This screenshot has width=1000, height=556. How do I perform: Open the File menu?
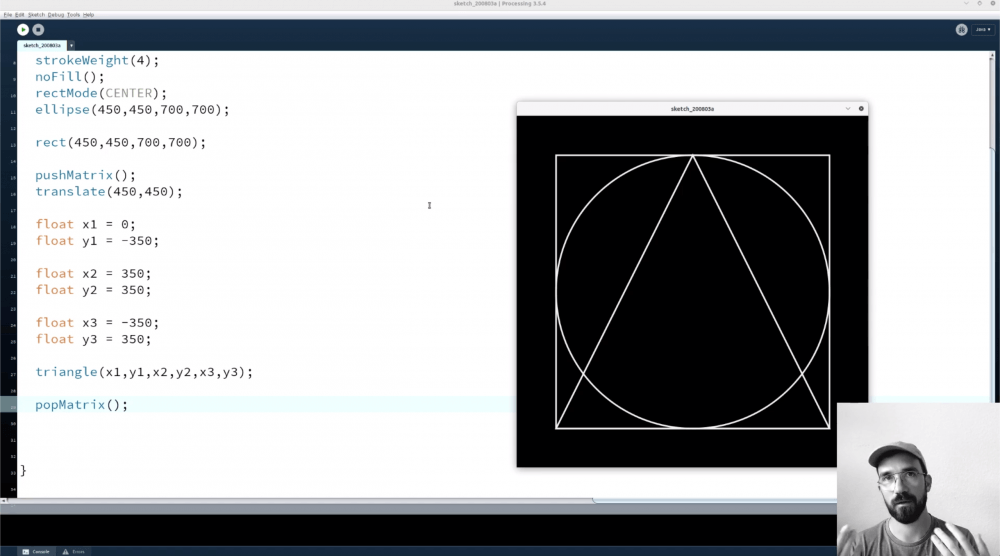(x=7, y=15)
